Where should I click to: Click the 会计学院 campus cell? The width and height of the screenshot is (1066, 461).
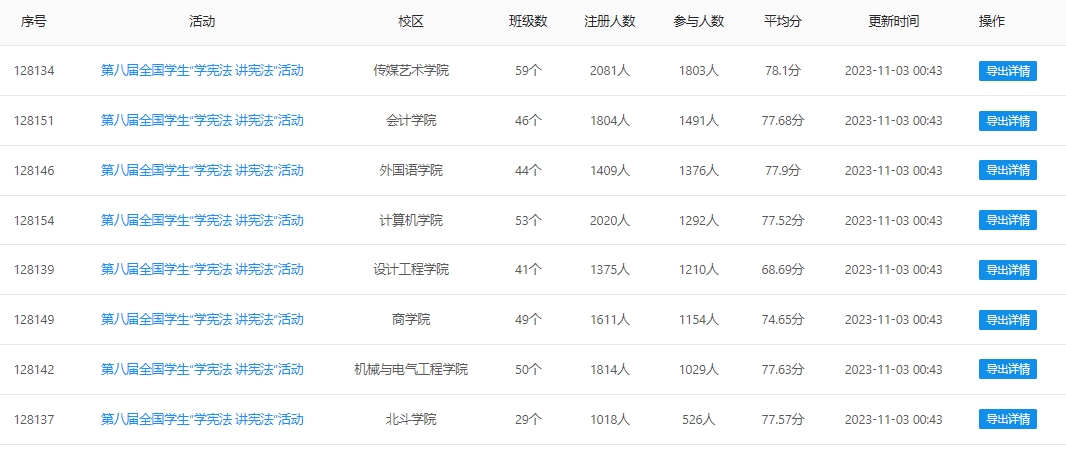click(x=411, y=120)
